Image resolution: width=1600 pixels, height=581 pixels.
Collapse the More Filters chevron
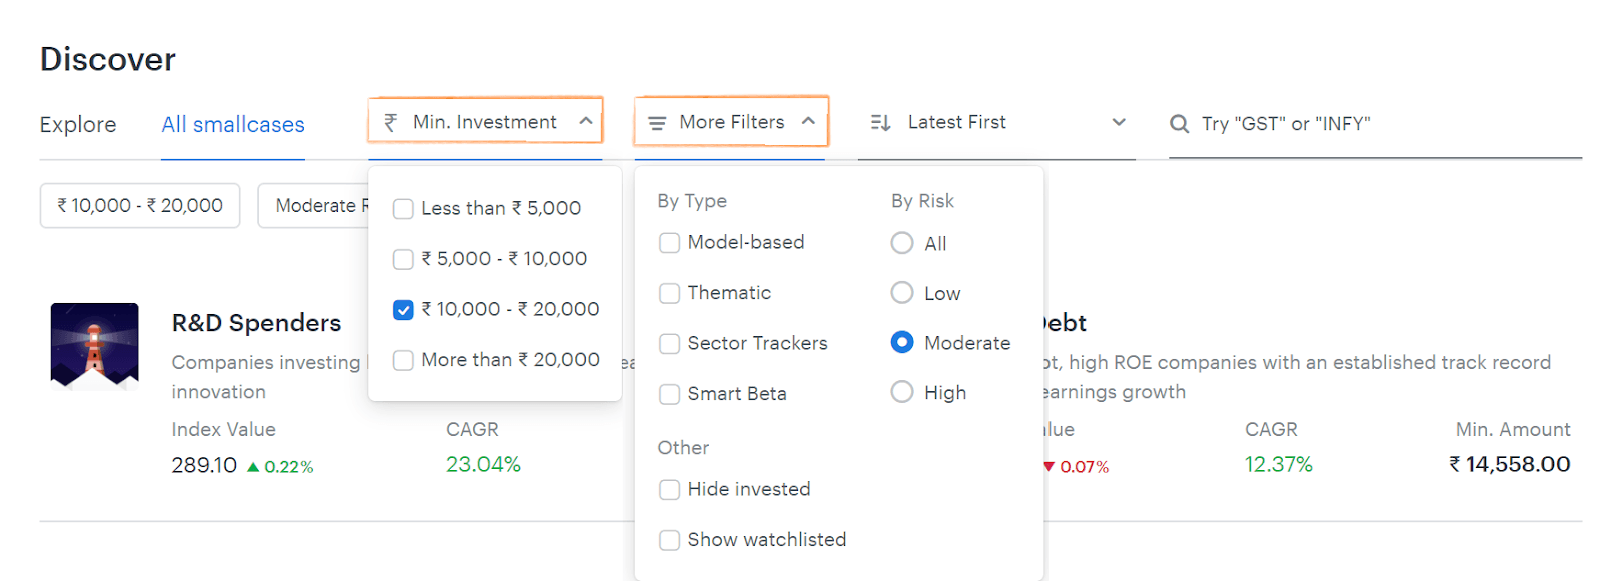[808, 121]
